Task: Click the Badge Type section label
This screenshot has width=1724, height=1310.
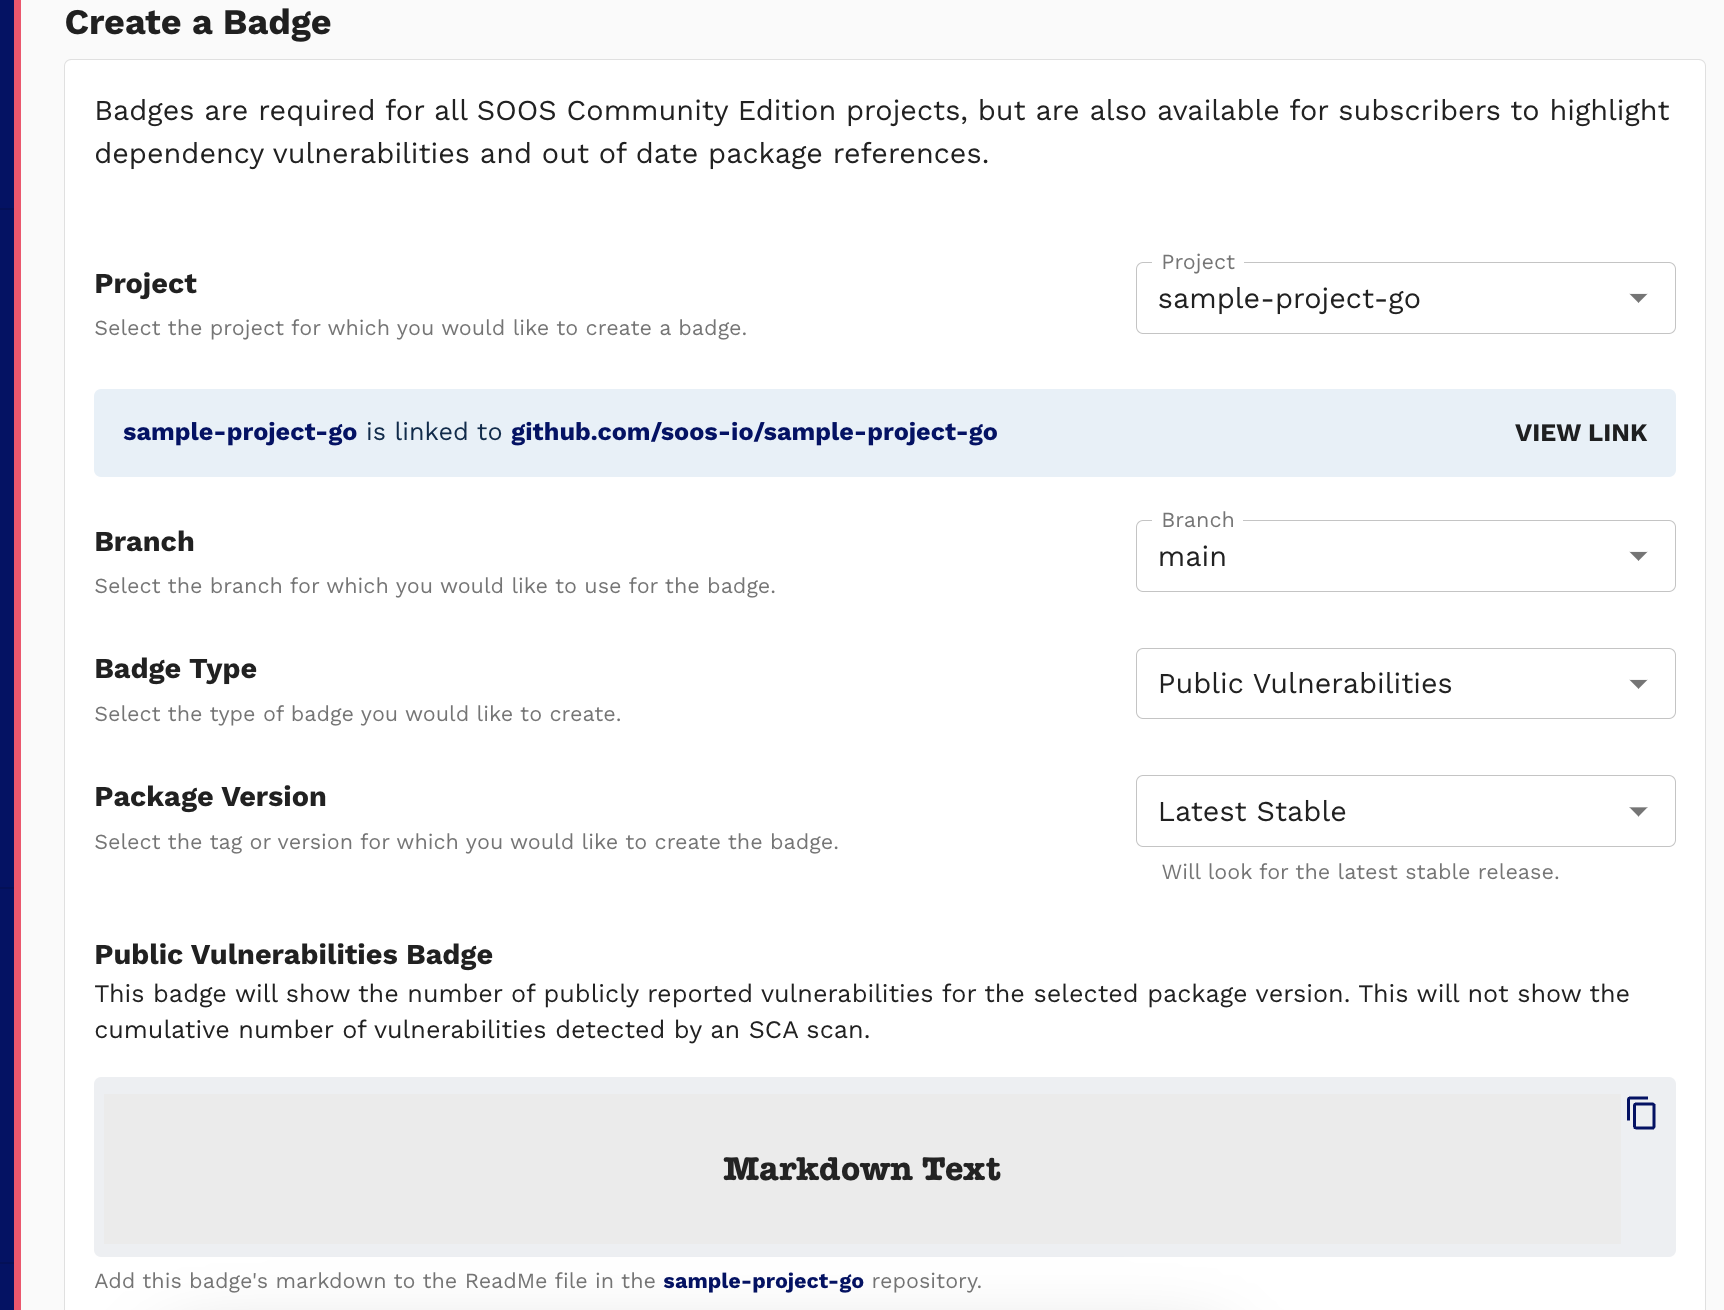Action: pyautogui.click(x=176, y=669)
